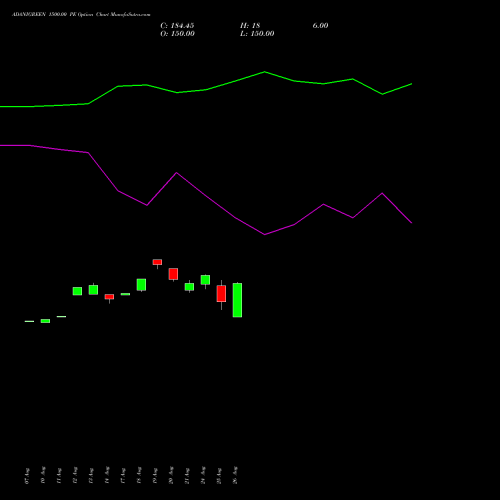This screenshot has width=500, height=500.
Task: Click the 17 Aug date axis label
Action: (123, 476)
